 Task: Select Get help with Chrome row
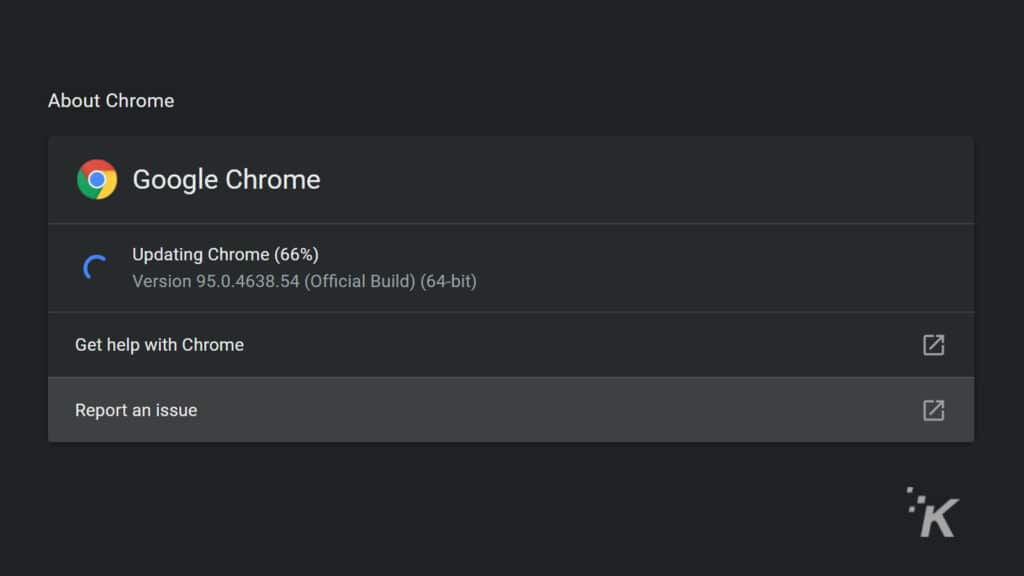tap(511, 345)
